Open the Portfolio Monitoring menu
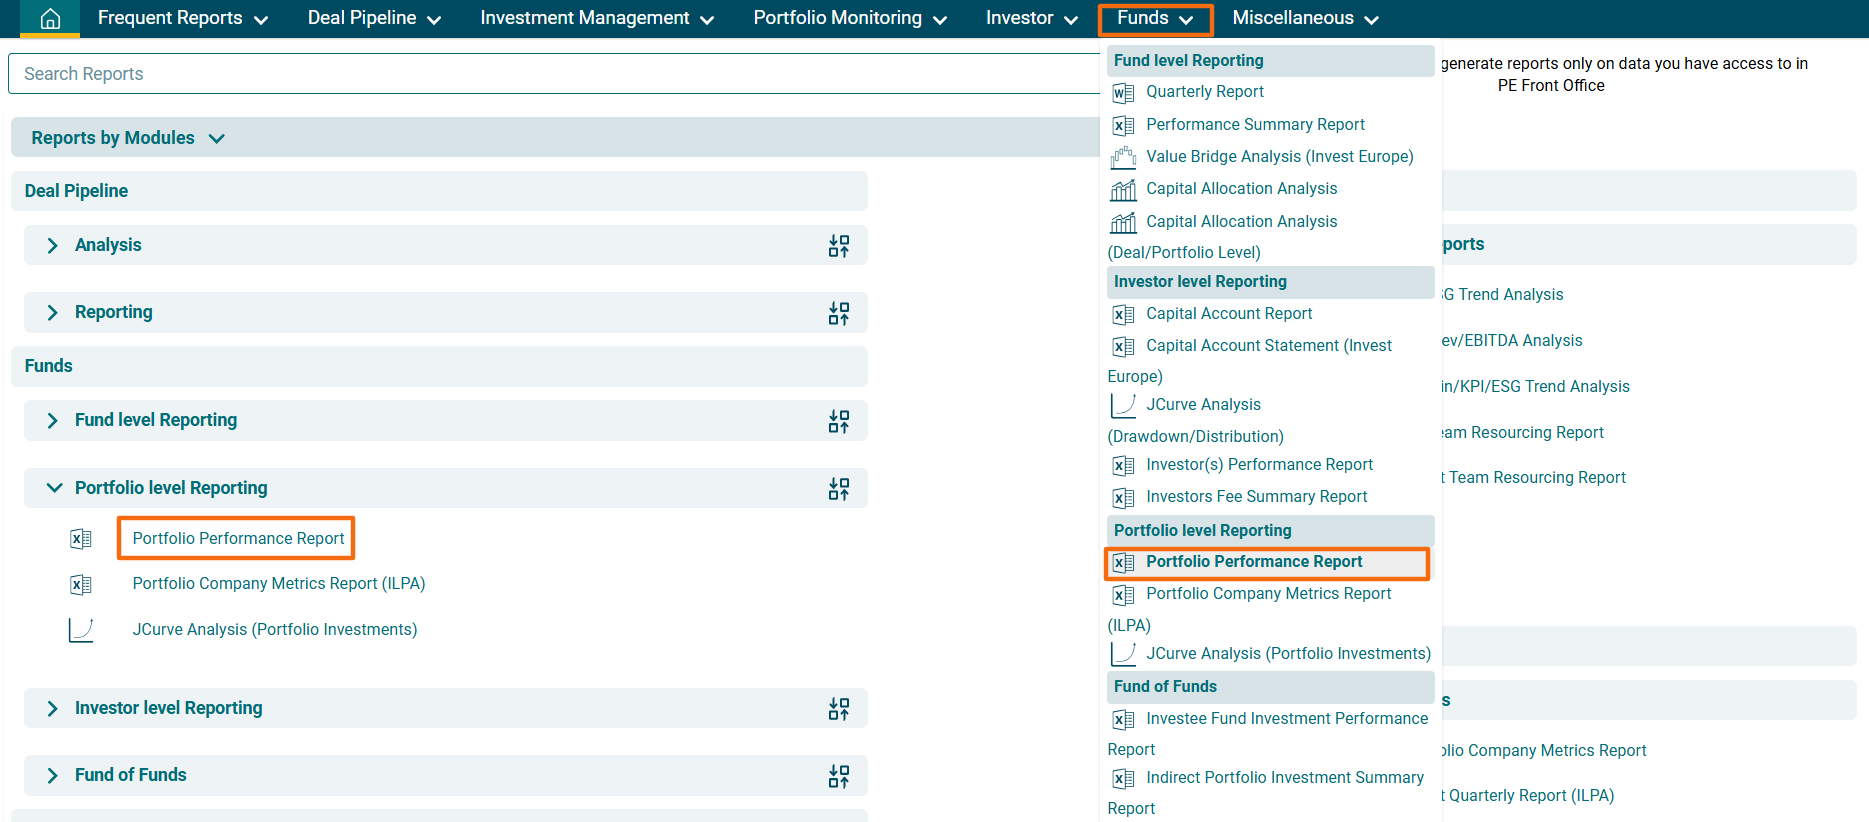 pos(849,18)
